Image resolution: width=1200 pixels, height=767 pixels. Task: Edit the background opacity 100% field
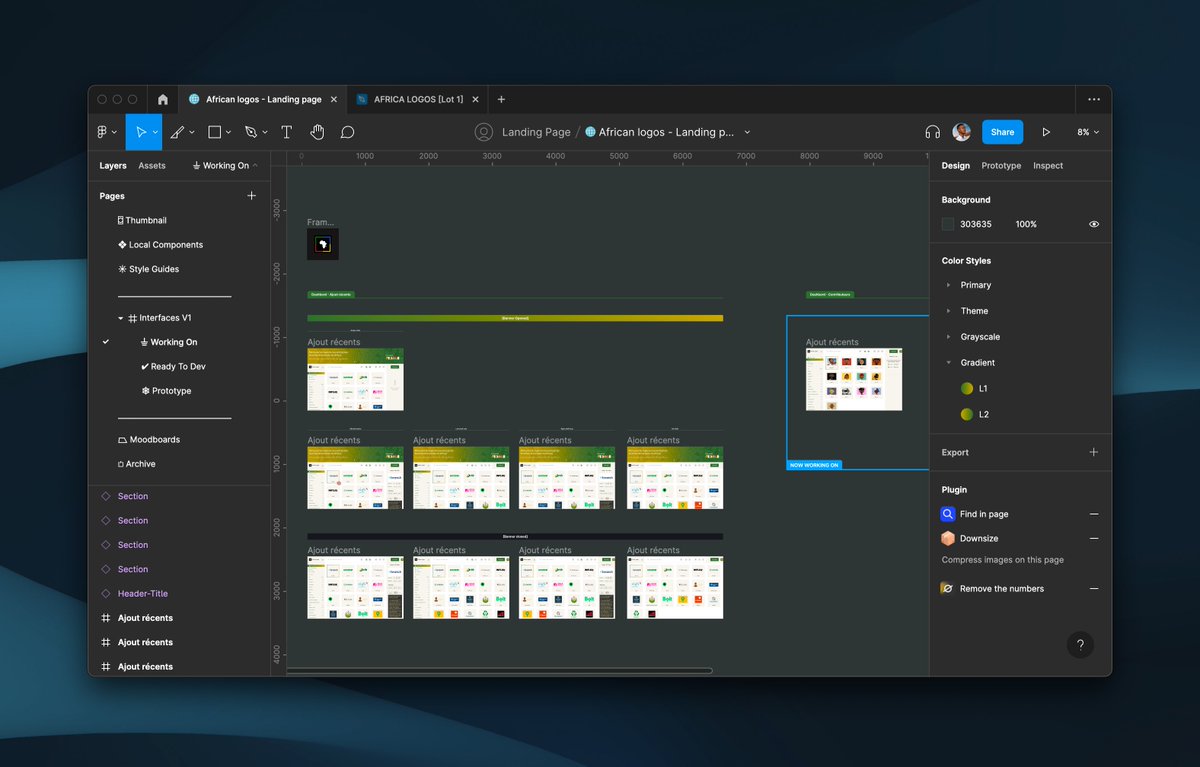tap(1026, 224)
